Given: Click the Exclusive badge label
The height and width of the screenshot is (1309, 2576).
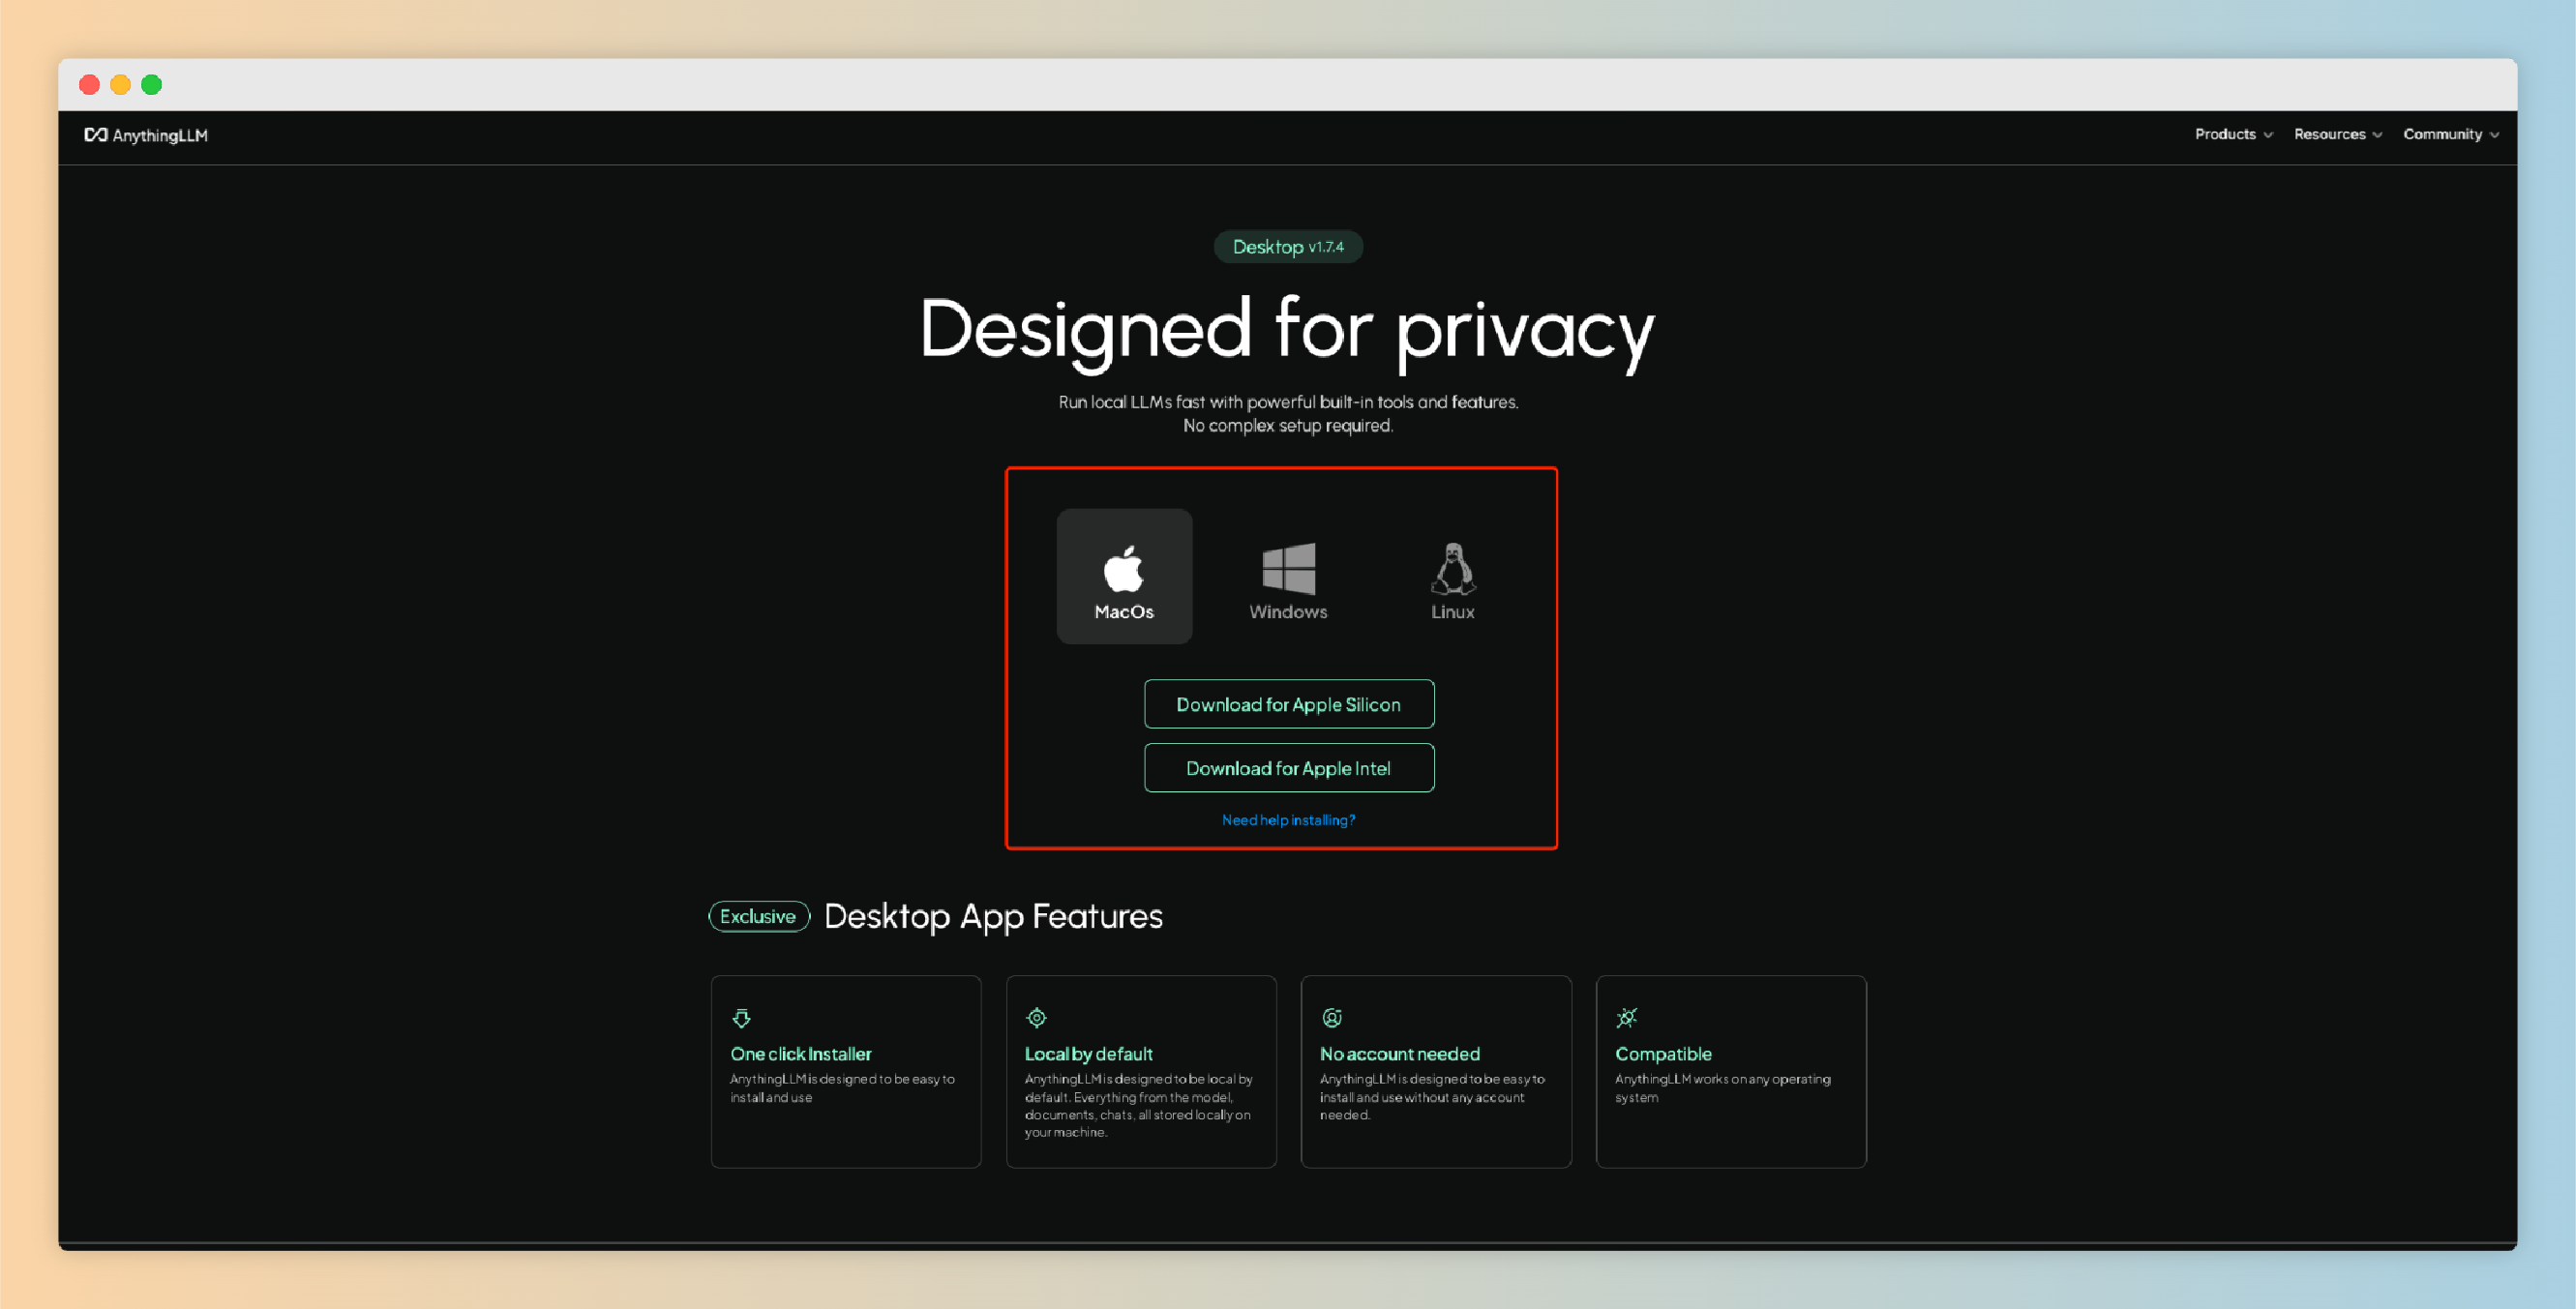Looking at the screenshot, I should tap(758, 916).
